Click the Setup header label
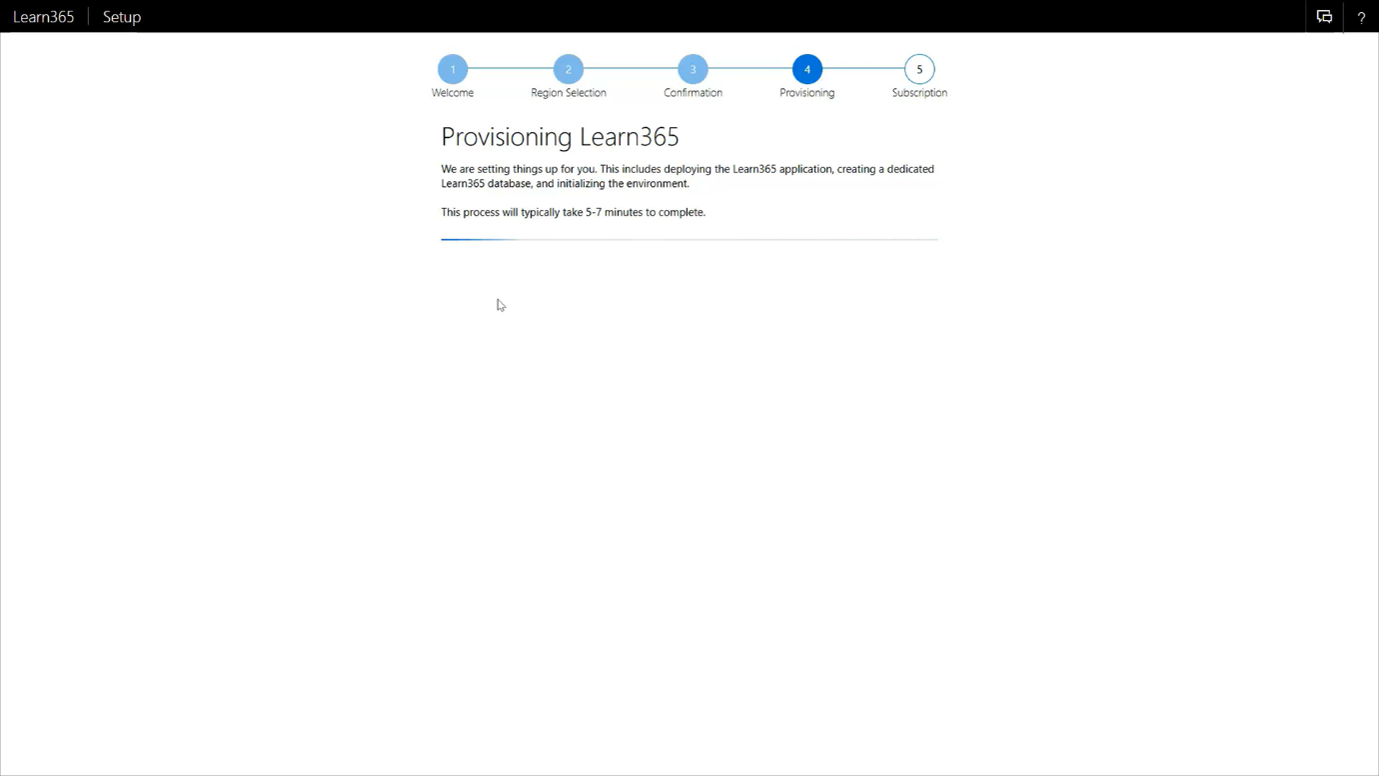This screenshot has height=779, width=1384. [122, 17]
